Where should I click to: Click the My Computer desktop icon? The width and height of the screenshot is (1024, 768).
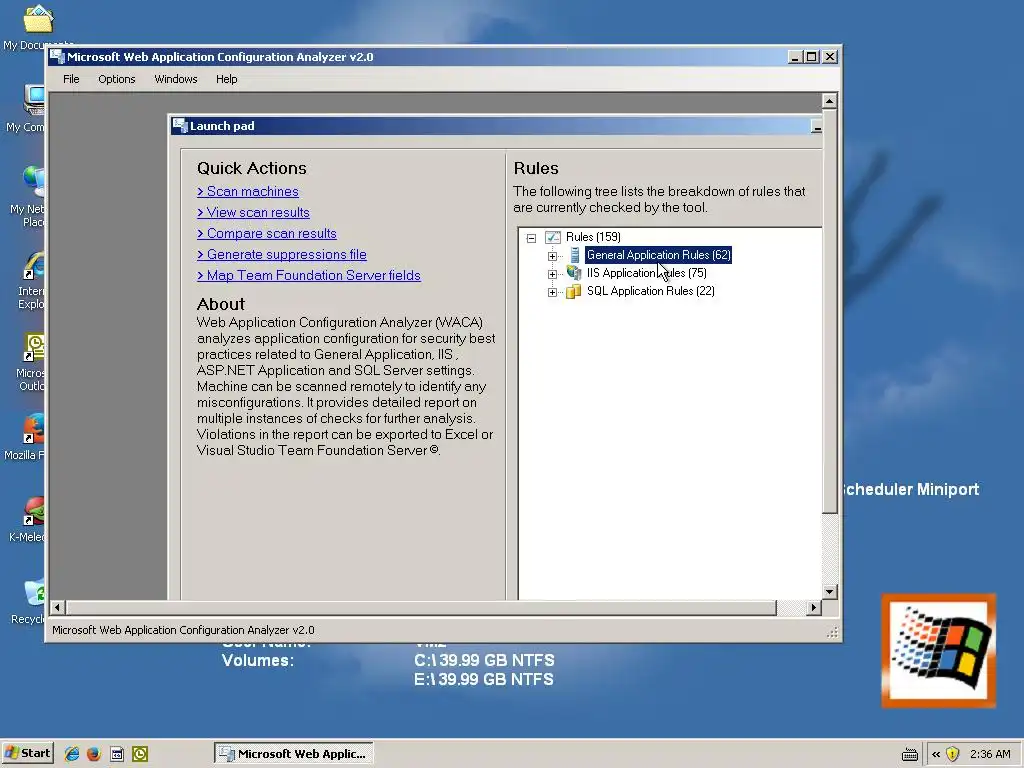[x=34, y=100]
